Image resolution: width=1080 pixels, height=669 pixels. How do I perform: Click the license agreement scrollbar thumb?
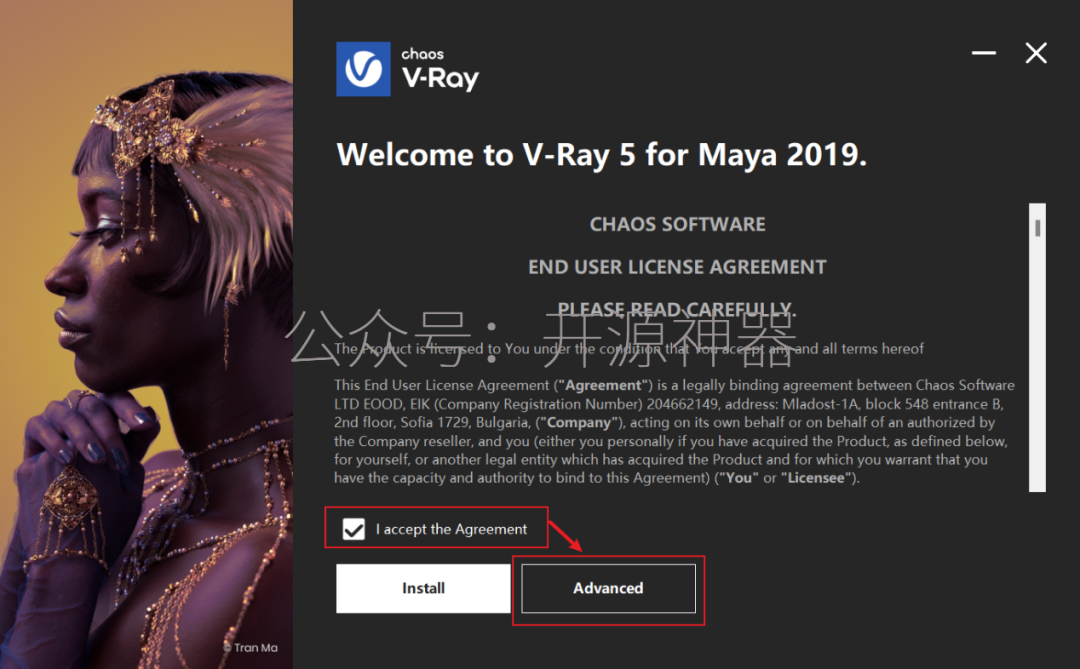point(1037,228)
